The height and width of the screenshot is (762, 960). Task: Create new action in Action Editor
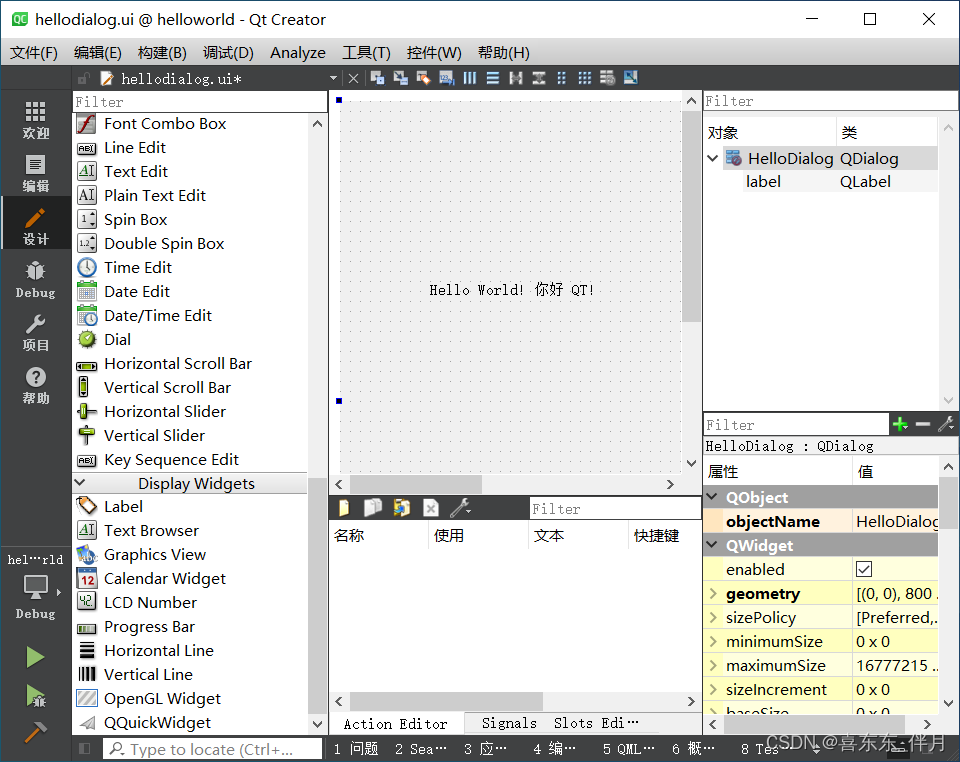pos(344,507)
